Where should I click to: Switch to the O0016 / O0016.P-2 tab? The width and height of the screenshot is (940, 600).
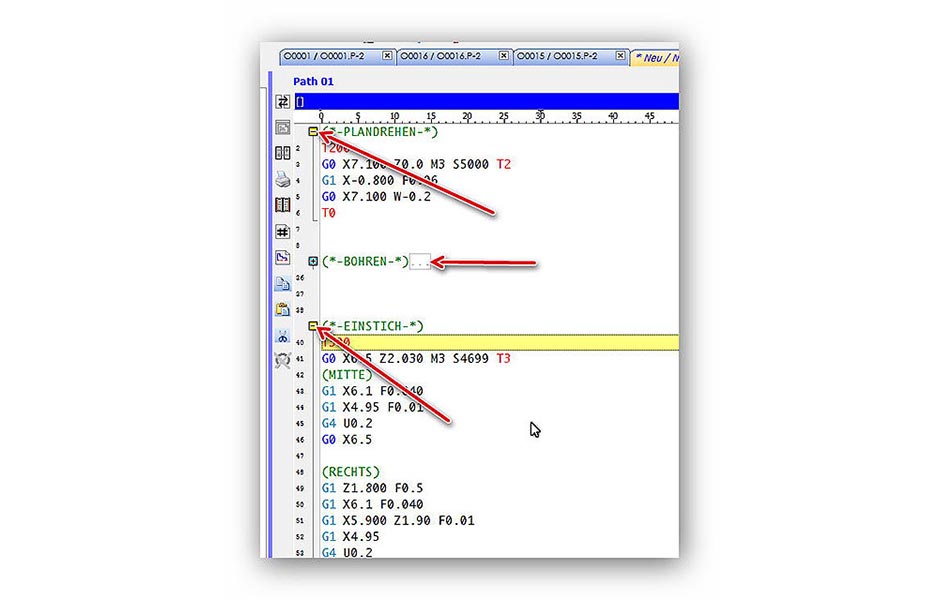click(443, 57)
